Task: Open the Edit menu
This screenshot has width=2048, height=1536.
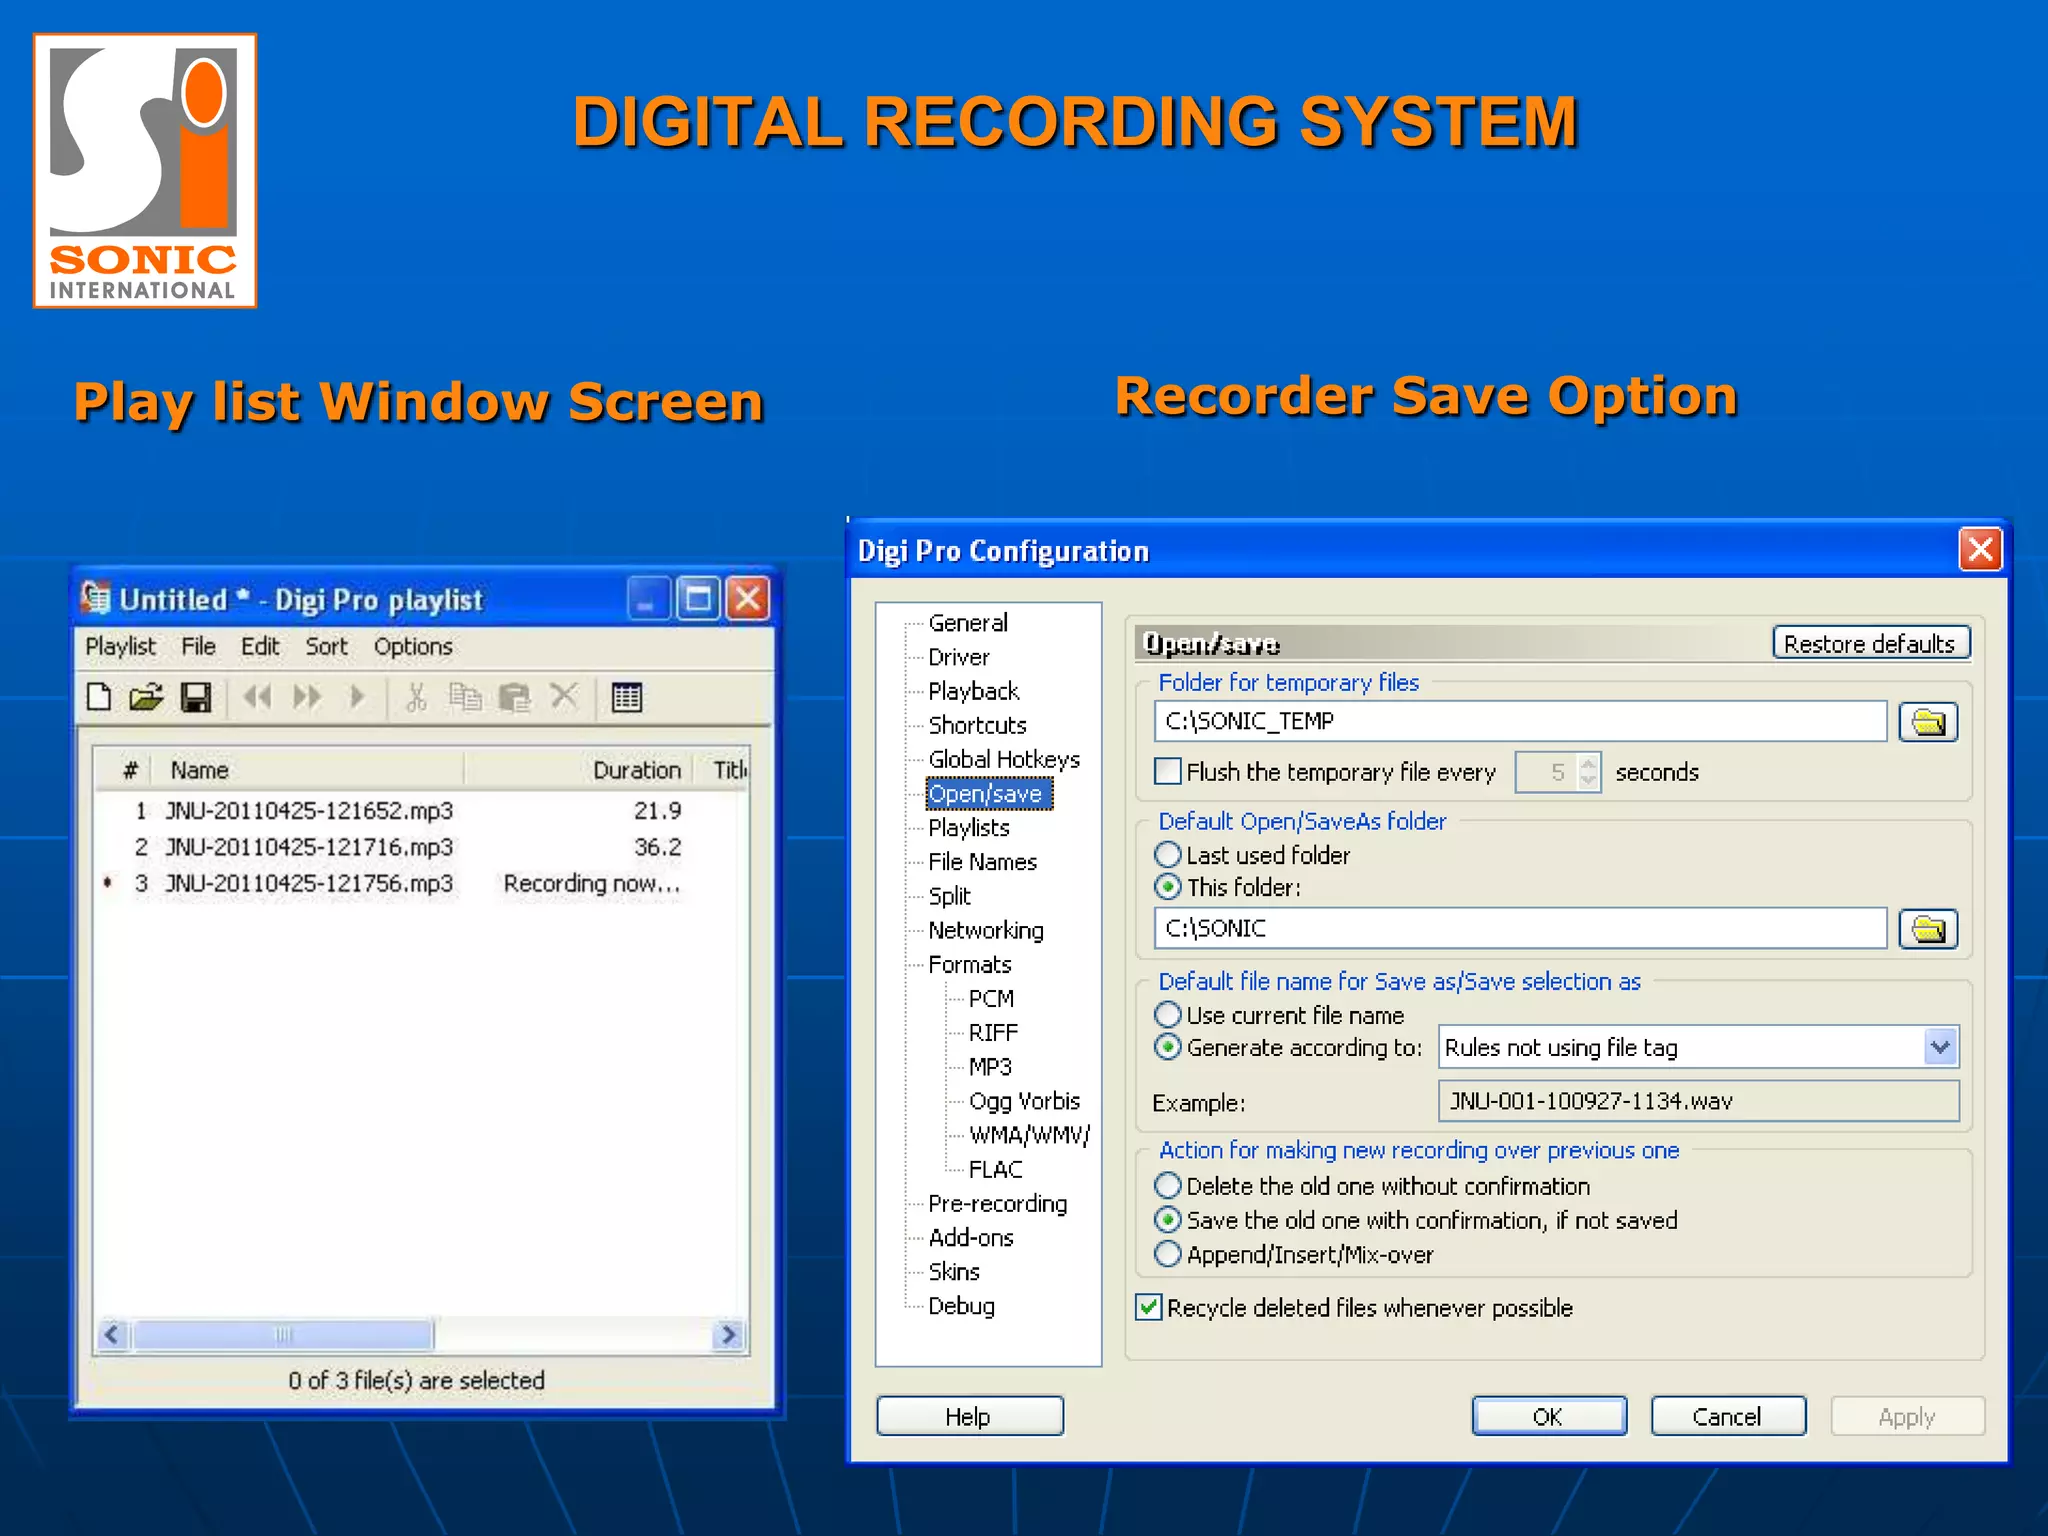Action: click(x=260, y=646)
